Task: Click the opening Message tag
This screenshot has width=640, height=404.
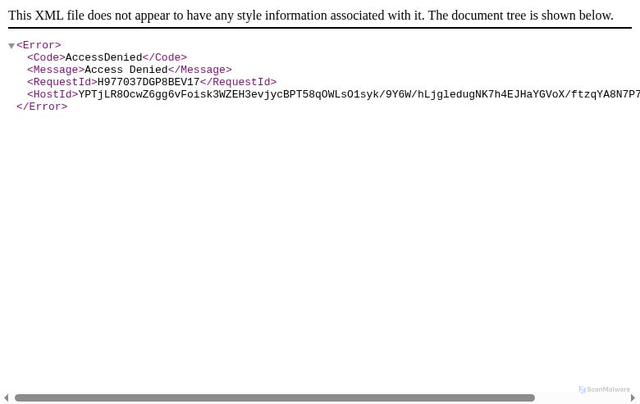Action: [x=56, y=69]
